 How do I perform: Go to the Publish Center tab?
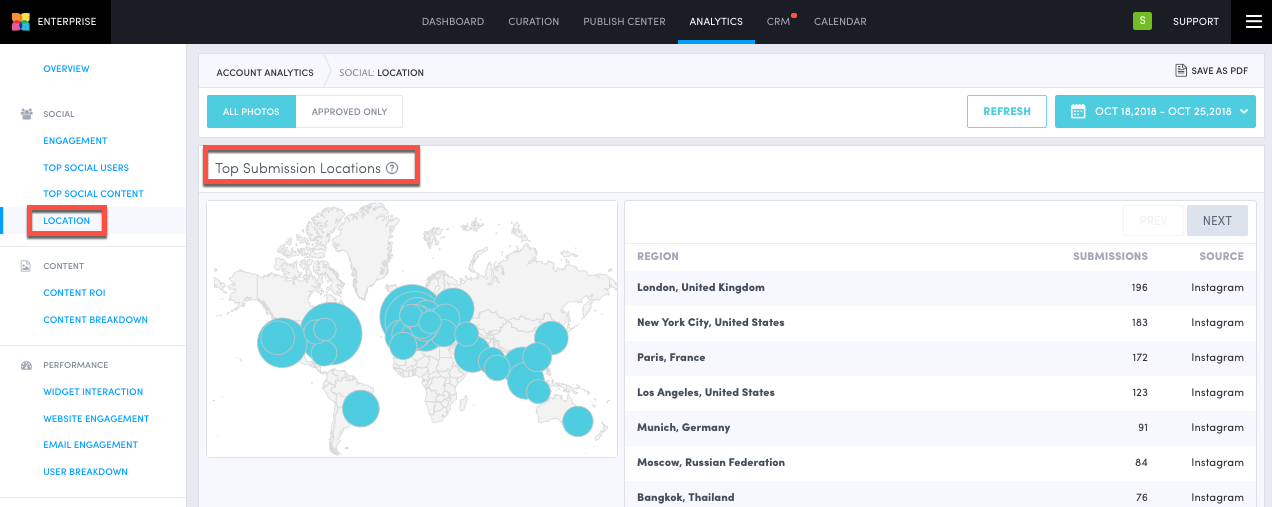tap(624, 22)
